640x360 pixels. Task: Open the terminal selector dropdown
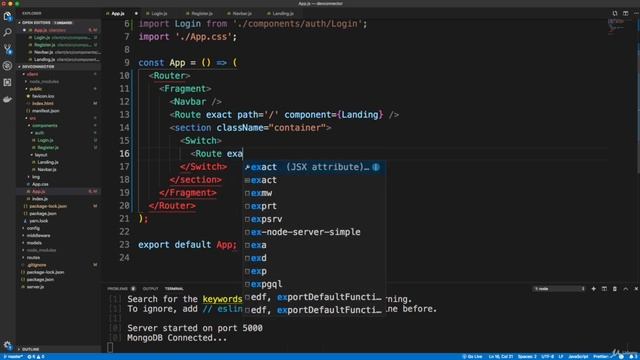tap(559, 289)
